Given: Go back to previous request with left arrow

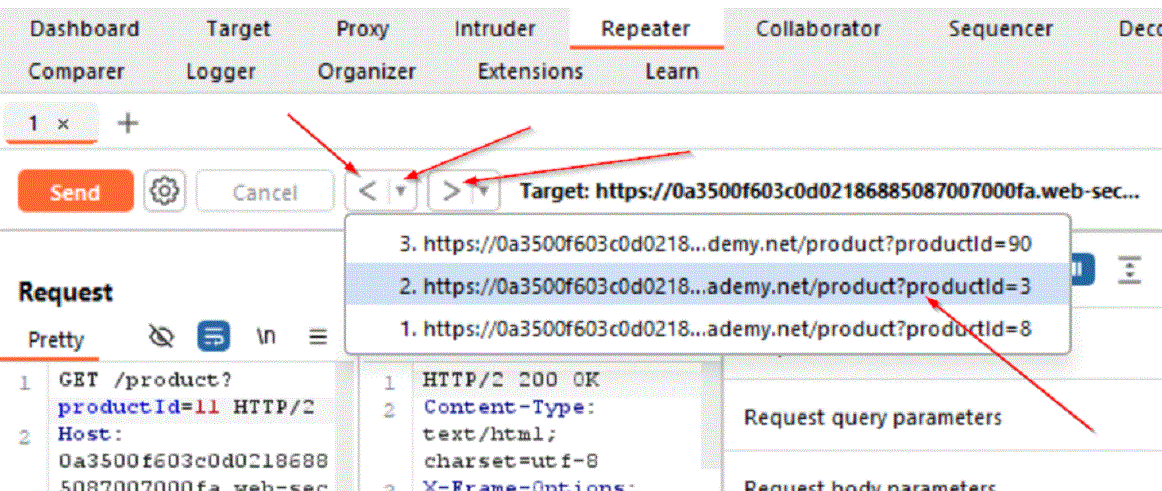Looking at the screenshot, I should click(367, 191).
